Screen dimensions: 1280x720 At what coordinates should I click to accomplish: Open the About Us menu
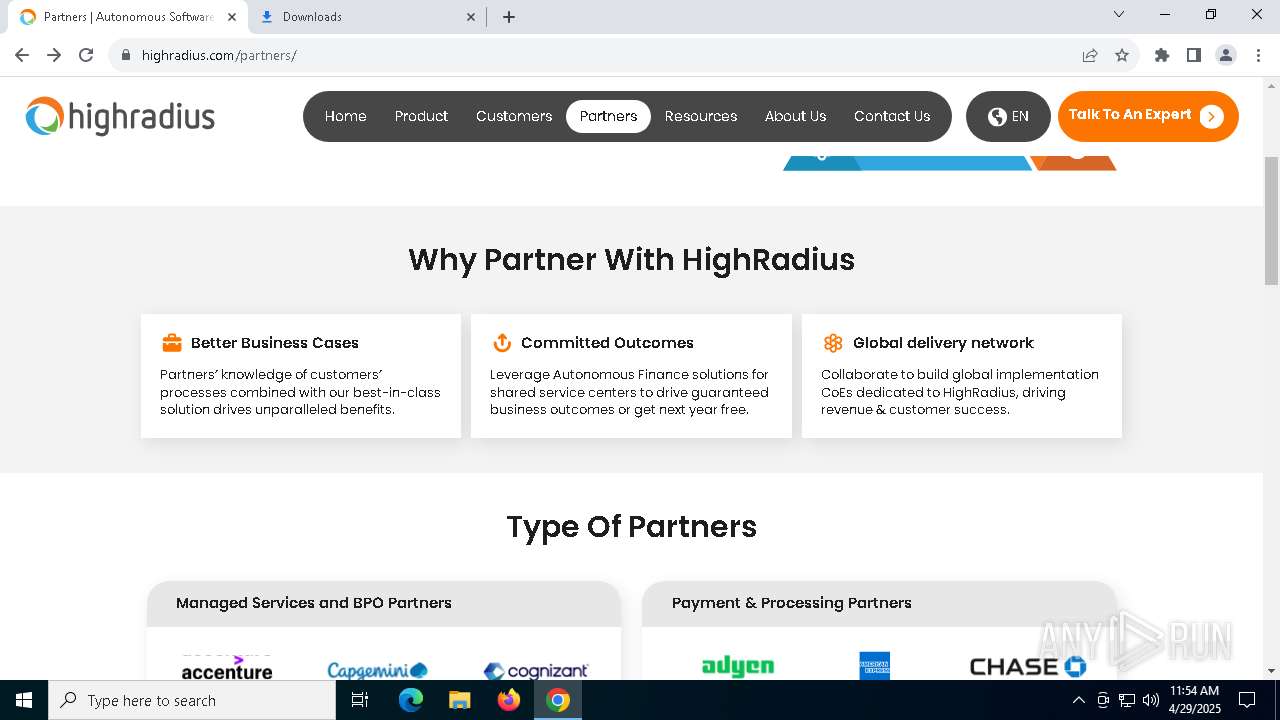796,117
